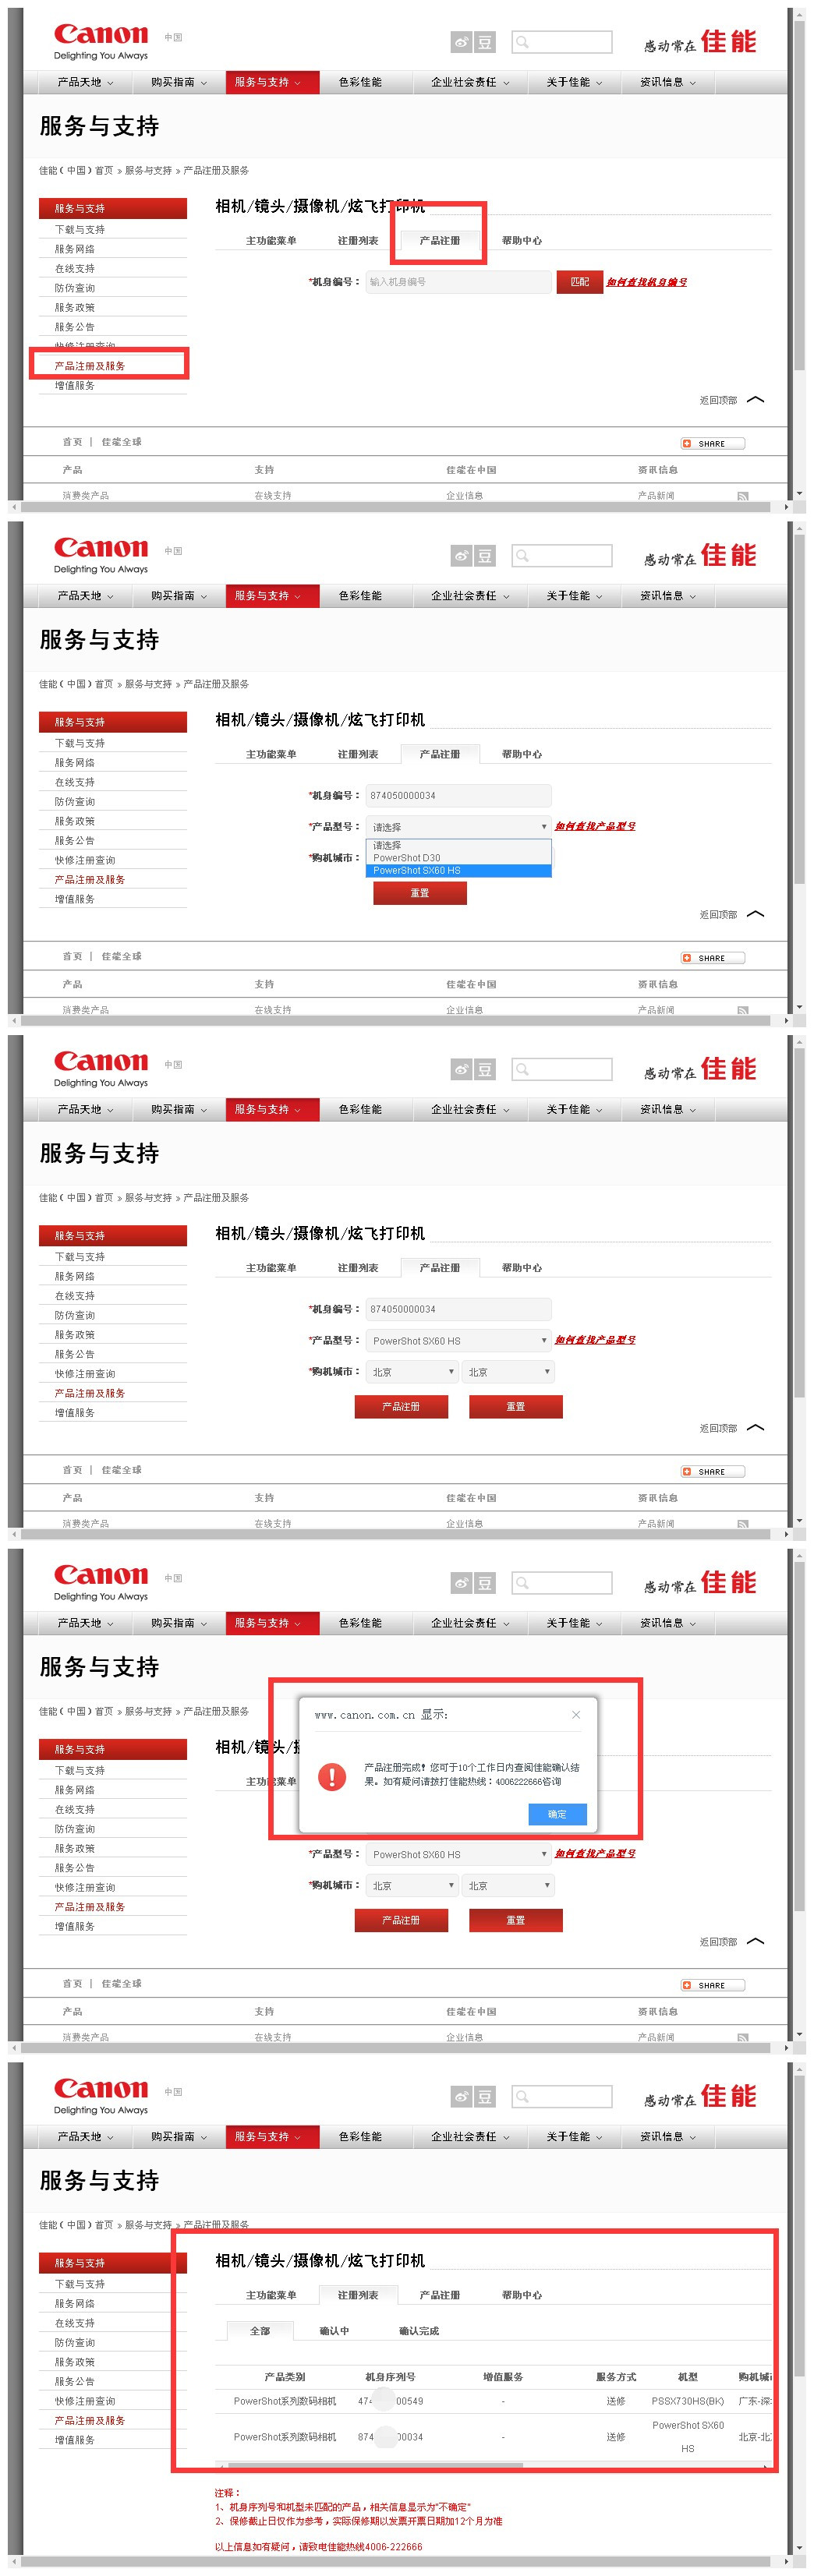The height and width of the screenshot is (2576, 814).
Task: Click SHARE button on the confirmation dialog page
Action: 712,1985
